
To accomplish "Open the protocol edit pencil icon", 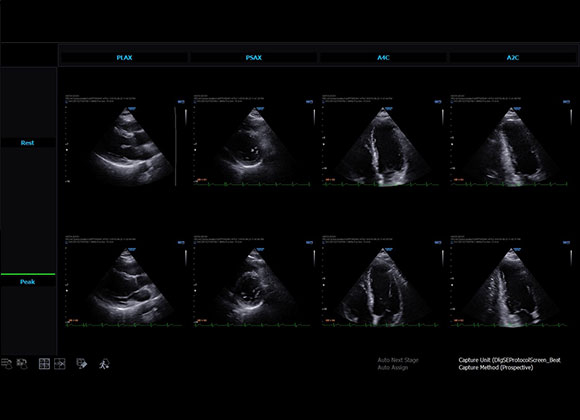I will 81,364.
